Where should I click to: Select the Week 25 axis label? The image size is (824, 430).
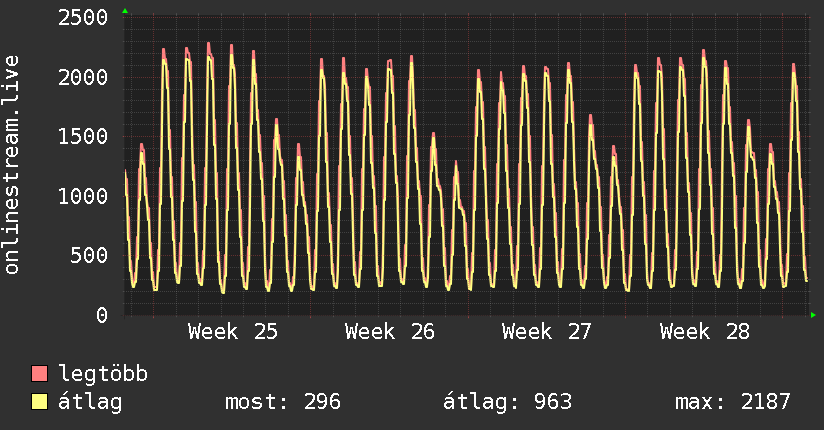click(233, 332)
